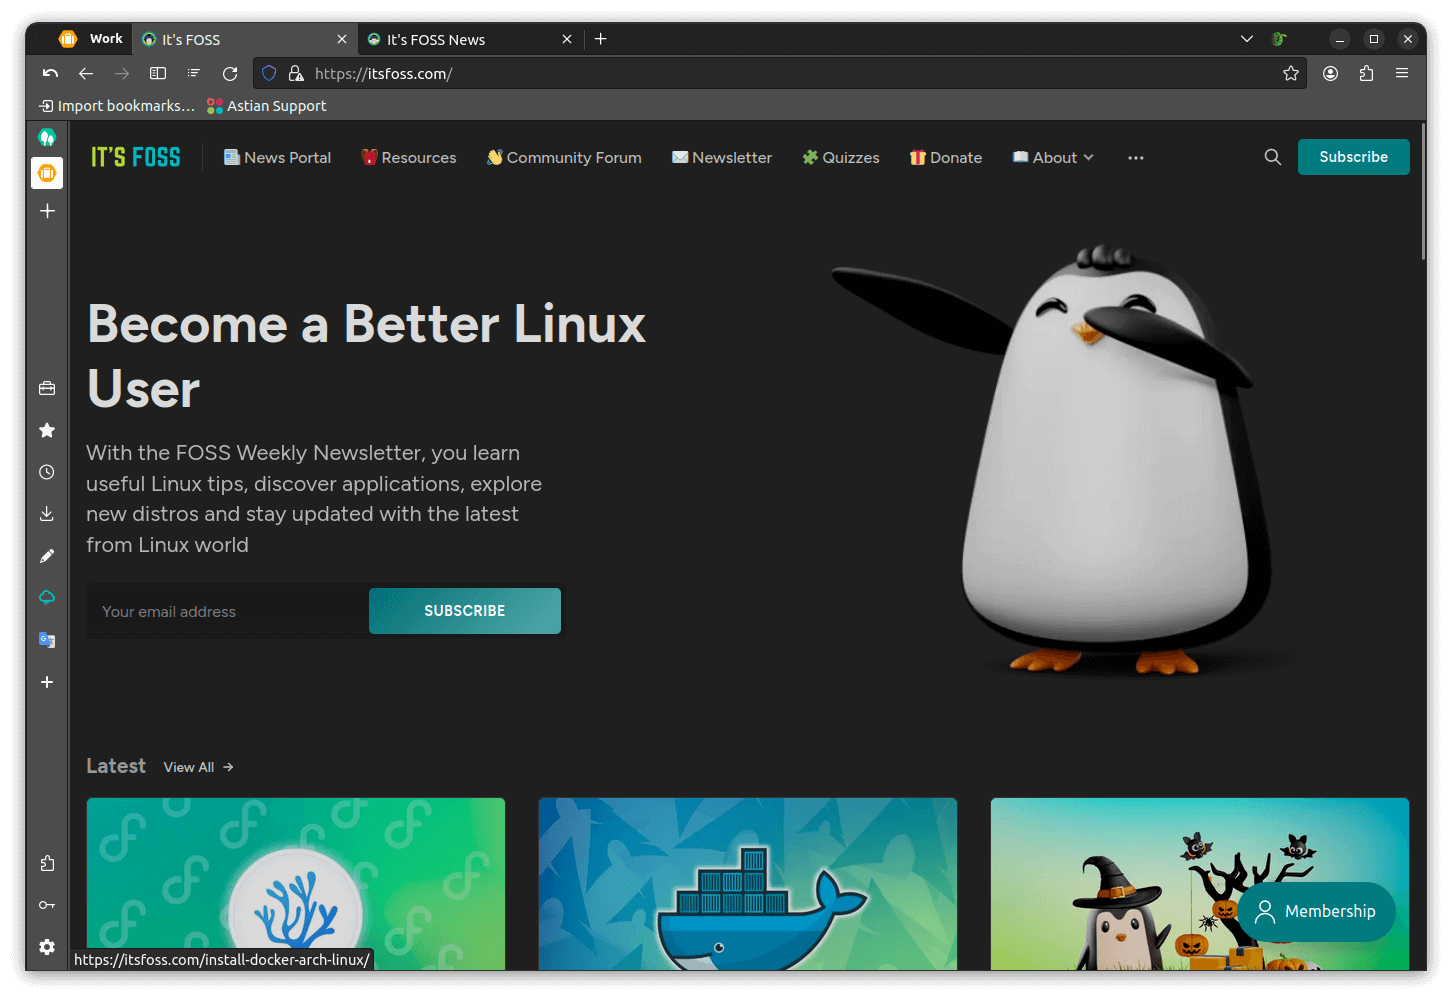Click the Google Translate sidebar icon
Viewport: 1452px width, 999px height.
pos(47,639)
